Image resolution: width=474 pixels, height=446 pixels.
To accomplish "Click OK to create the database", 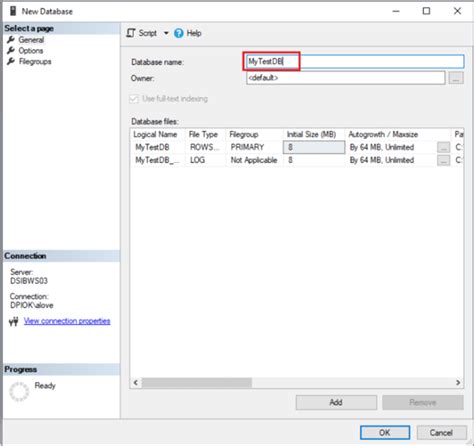I will (x=385, y=433).
